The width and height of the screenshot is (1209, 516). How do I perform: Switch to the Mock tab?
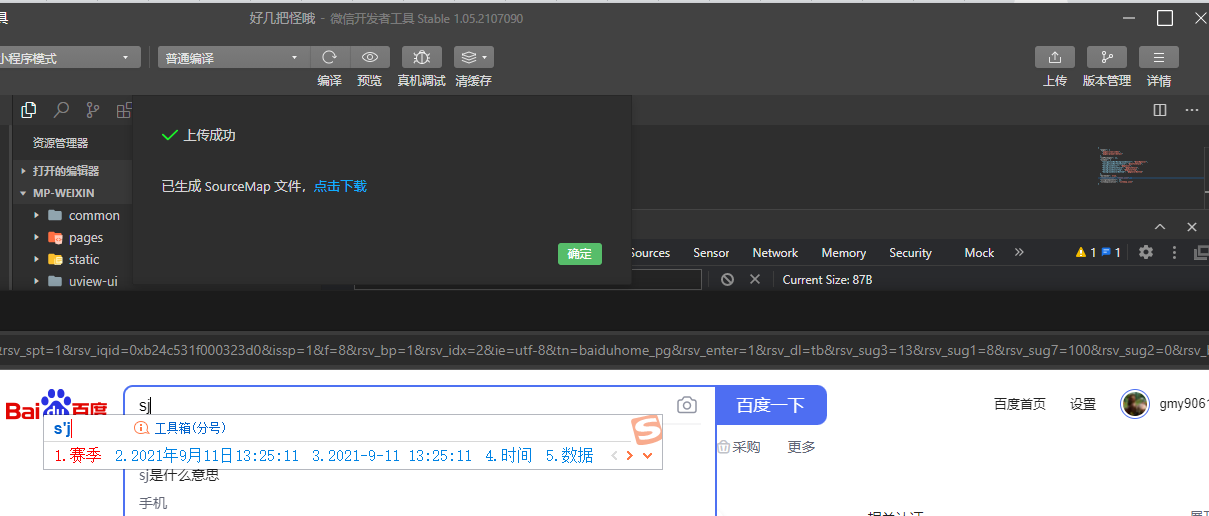coord(979,253)
